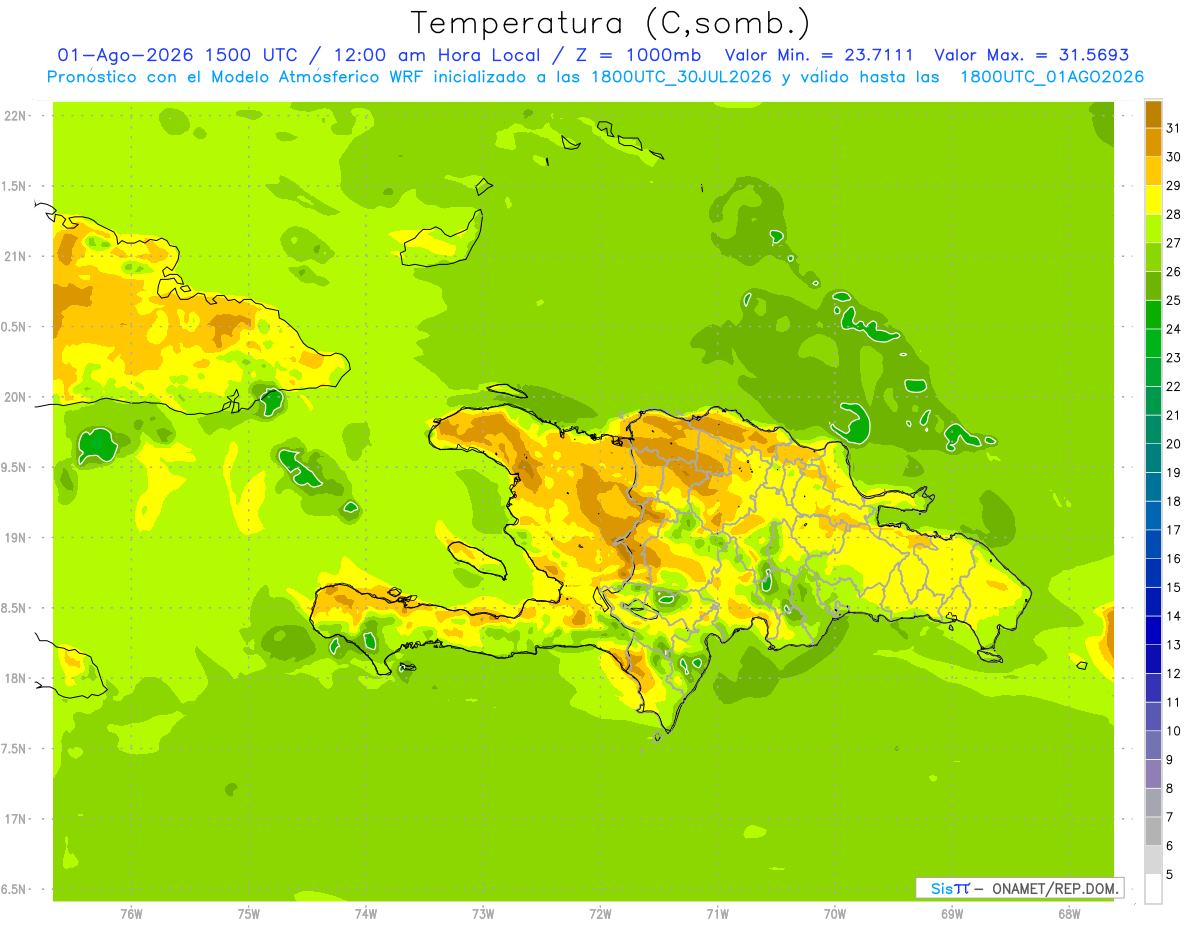
Task: Click the "68W" longitude axis label
Action: click(1068, 914)
